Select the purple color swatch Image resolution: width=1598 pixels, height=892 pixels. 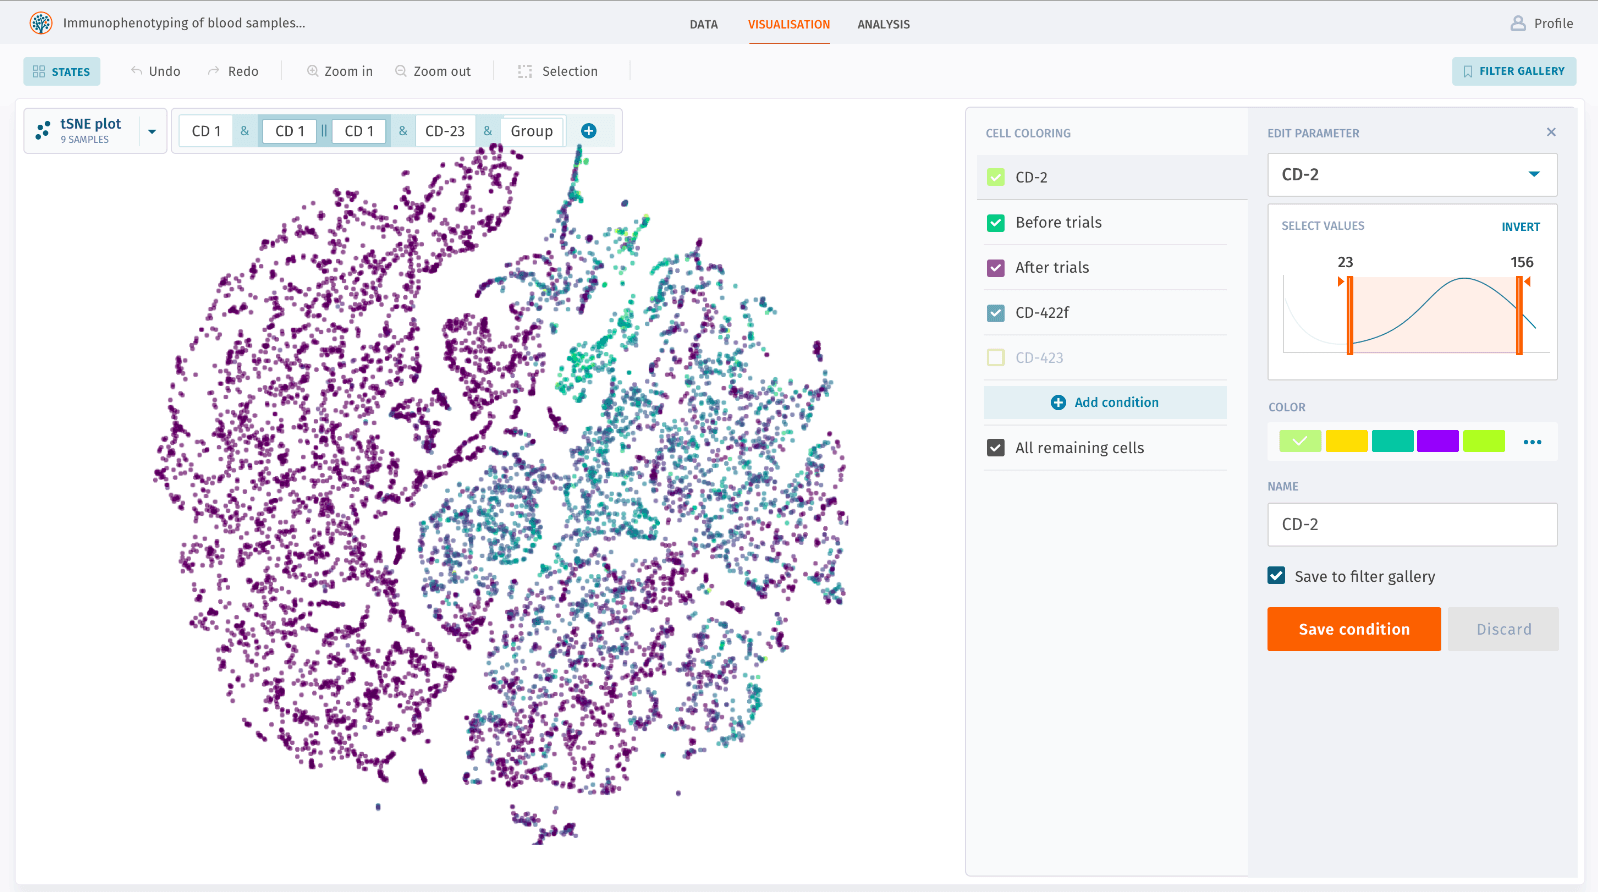click(1437, 441)
